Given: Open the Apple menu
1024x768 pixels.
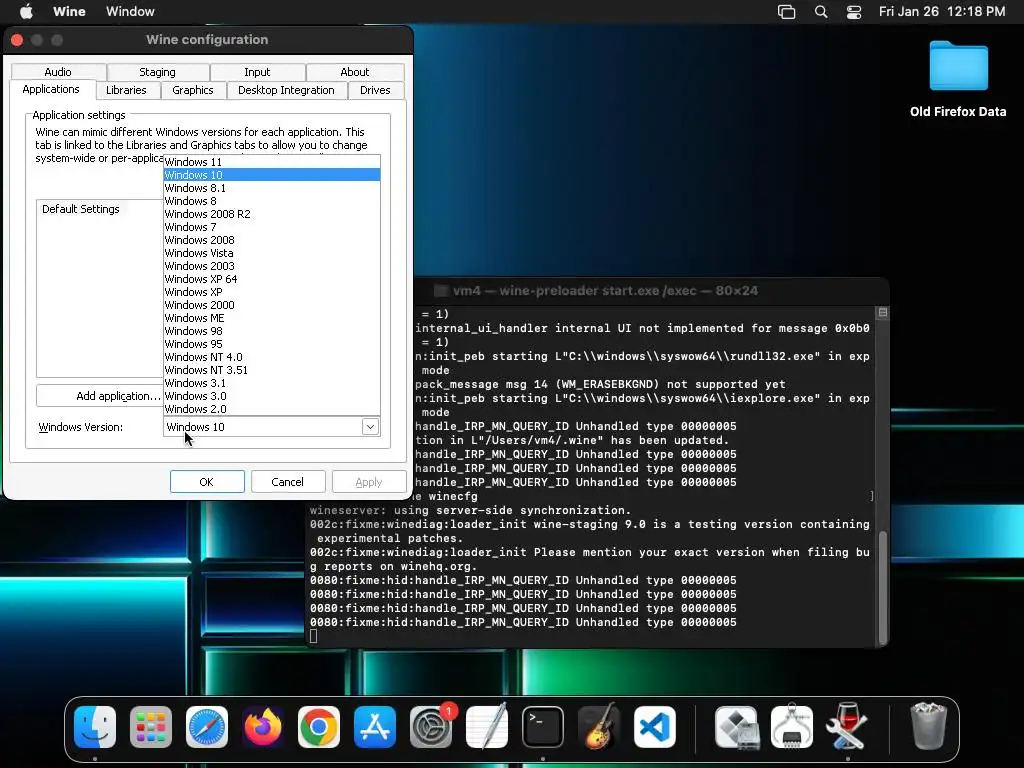Looking at the screenshot, I should point(27,11).
